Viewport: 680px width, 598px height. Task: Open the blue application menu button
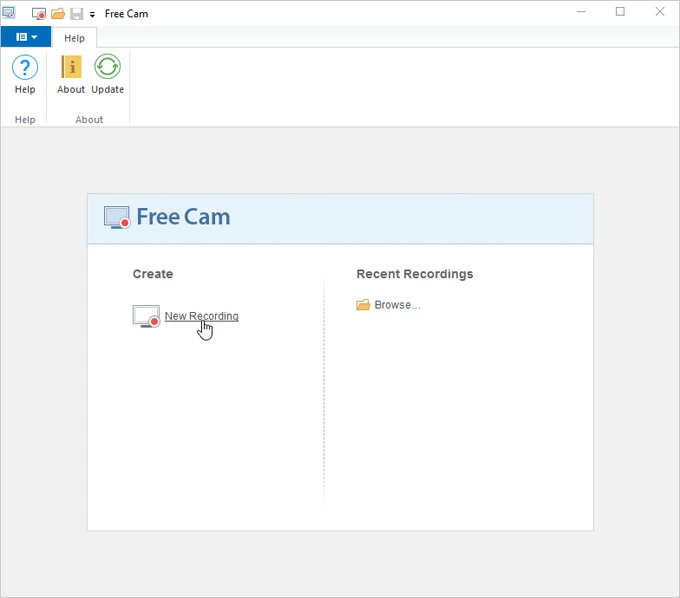(x=26, y=37)
